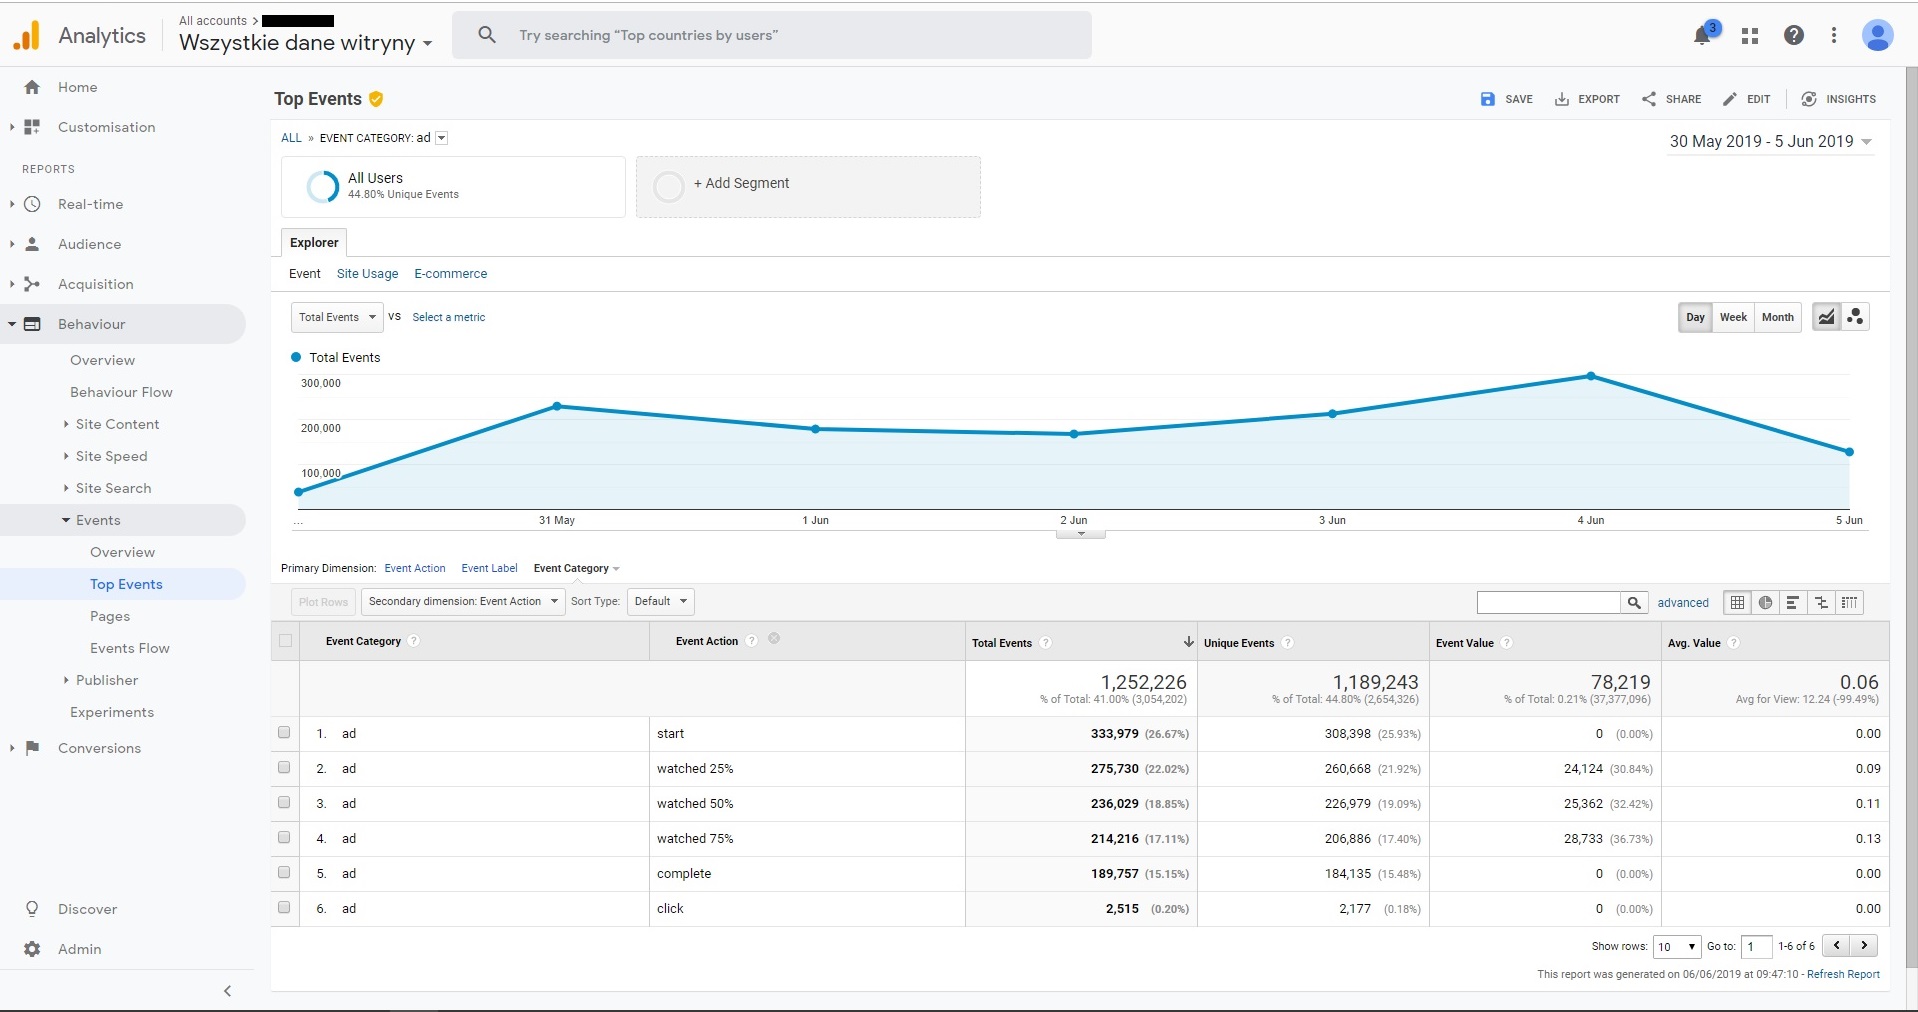The image size is (1918, 1012).
Task: Click the Export button
Action: [x=1587, y=99]
